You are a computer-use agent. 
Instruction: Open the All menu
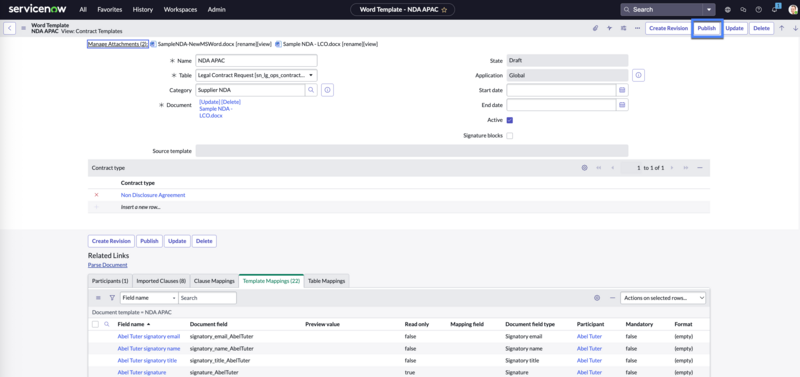[x=83, y=10]
